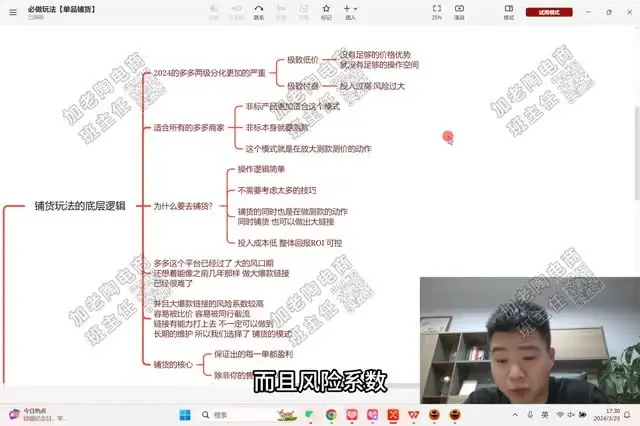Viewport: 640px width, 426px height.
Task: Click the 联系 relationship tool icon
Action: tap(259, 11)
